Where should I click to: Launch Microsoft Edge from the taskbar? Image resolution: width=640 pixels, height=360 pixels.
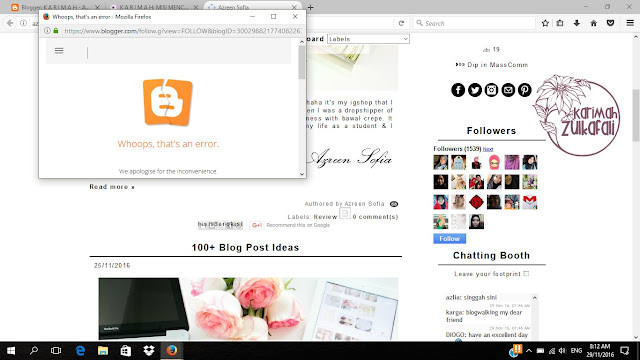[x=80, y=351]
